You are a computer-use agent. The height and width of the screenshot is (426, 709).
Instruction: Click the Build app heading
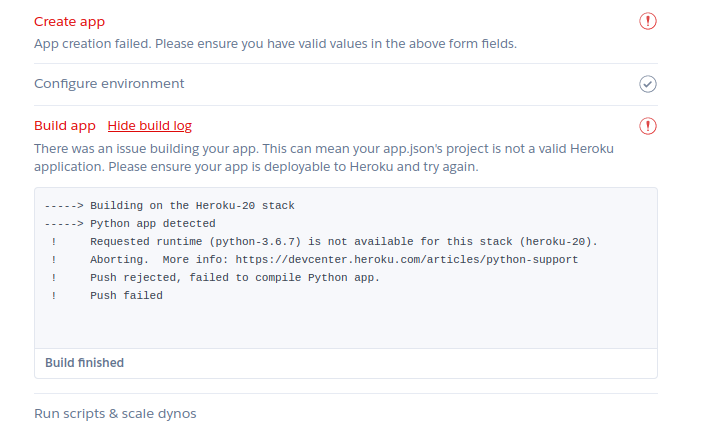pyautogui.click(x=65, y=126)
